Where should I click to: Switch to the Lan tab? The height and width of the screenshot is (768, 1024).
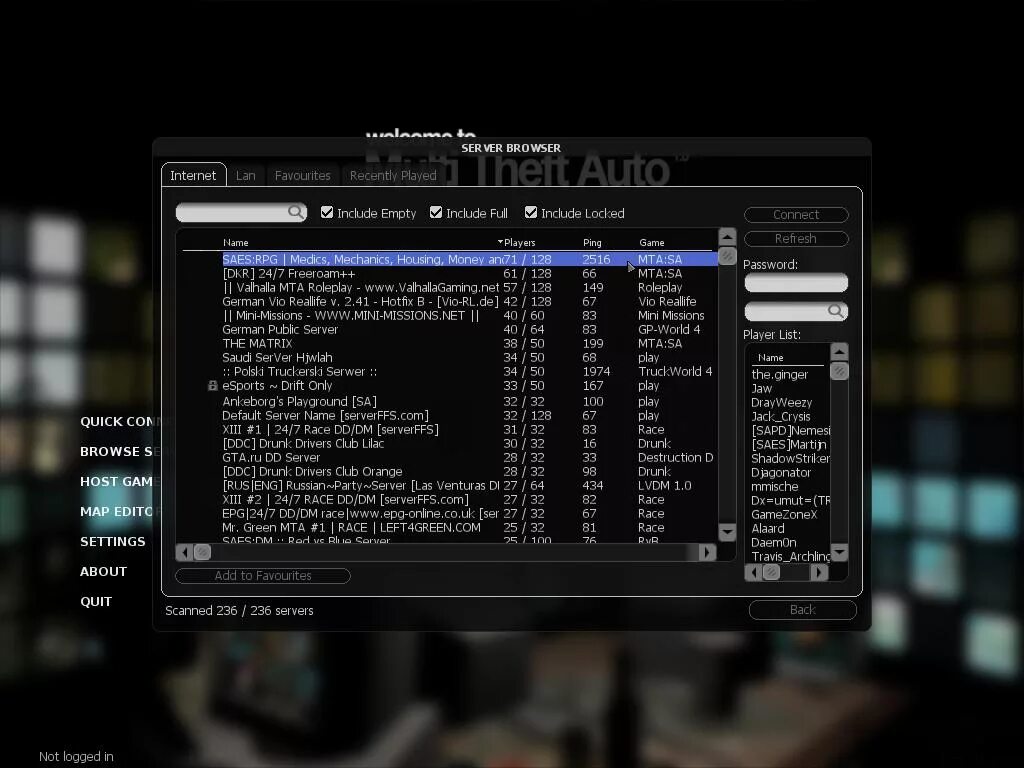click(246, 176)
